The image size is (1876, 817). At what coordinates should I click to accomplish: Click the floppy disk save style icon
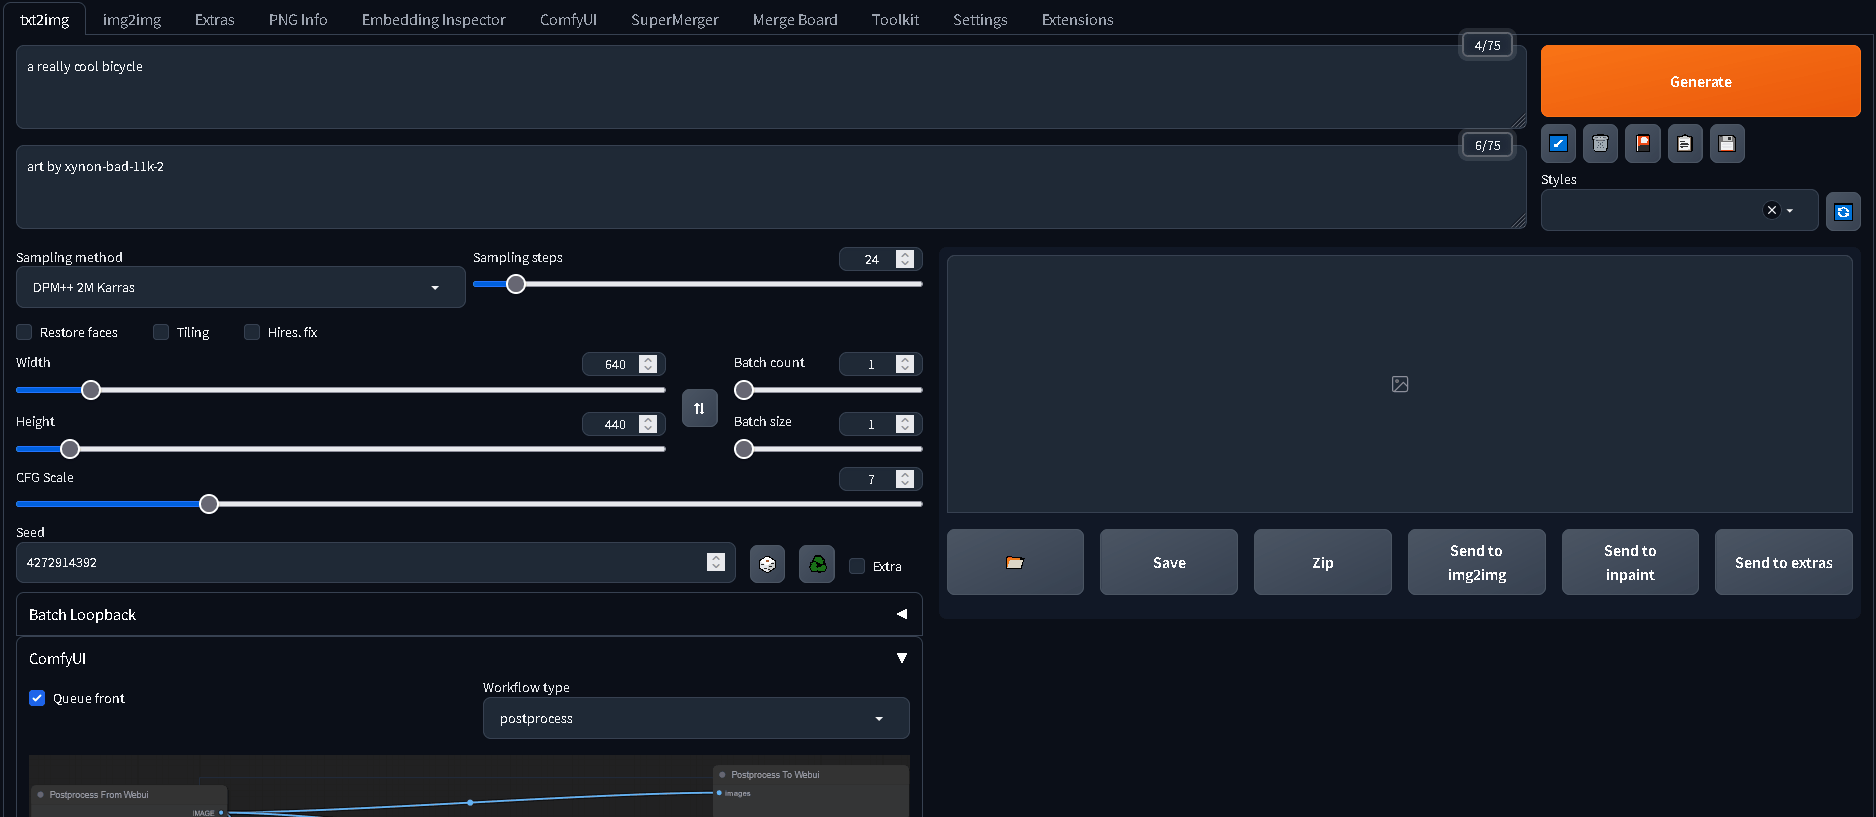pos(1726,144)
